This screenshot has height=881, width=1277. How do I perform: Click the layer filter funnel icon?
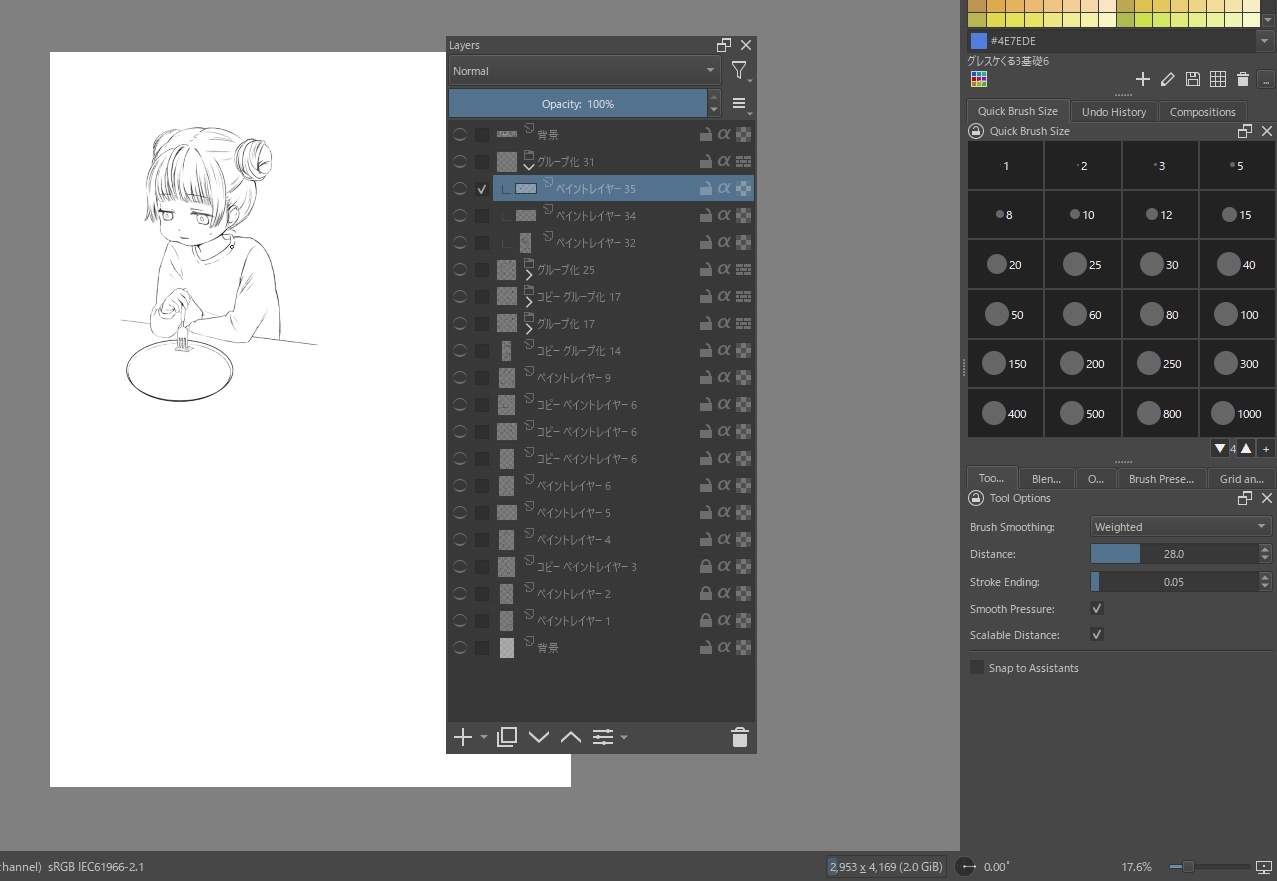[738, 71]
